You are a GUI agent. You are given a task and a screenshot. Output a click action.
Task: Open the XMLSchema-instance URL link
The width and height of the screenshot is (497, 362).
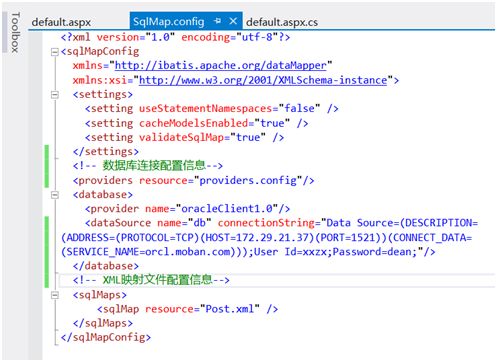point(263,80)
